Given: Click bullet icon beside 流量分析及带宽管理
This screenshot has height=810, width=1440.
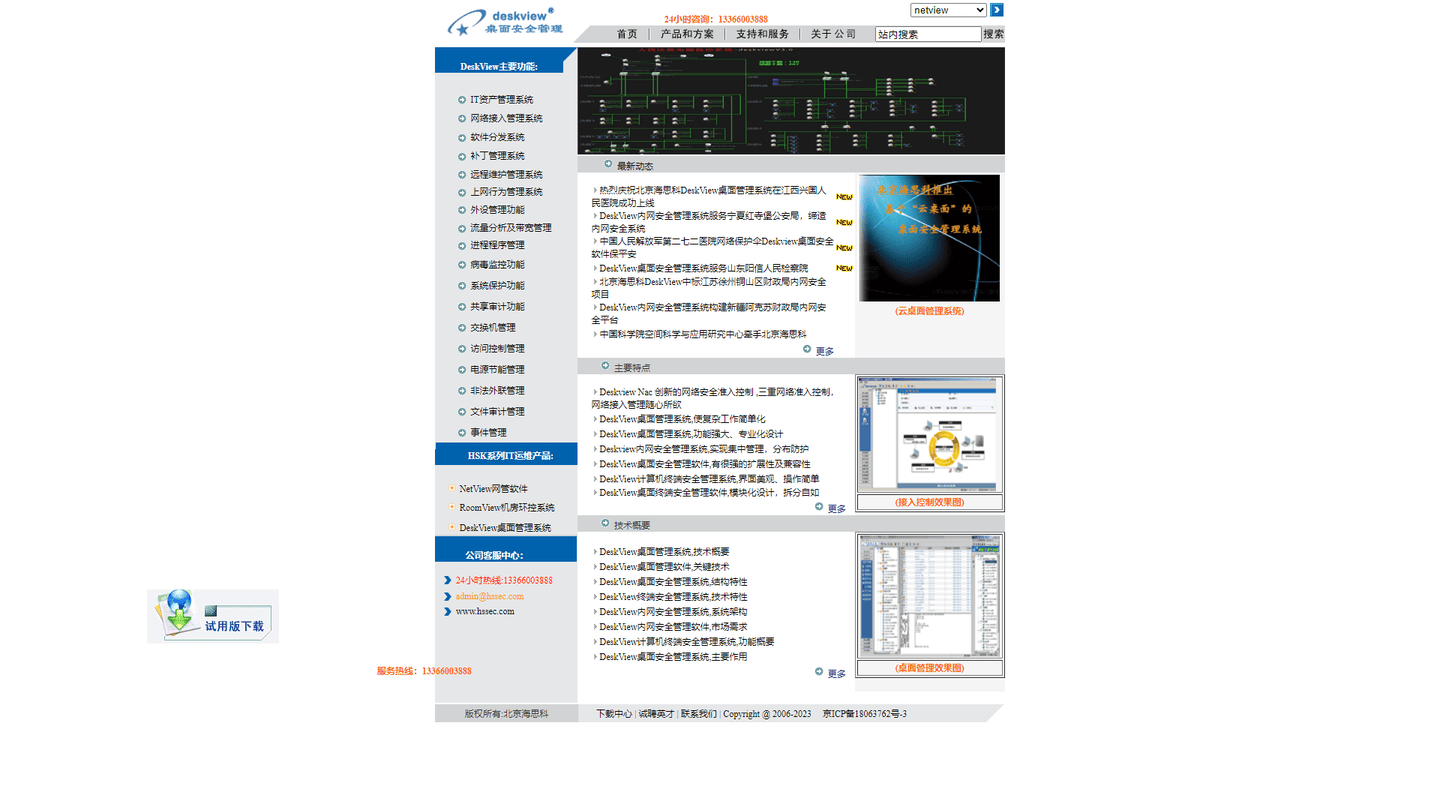Looking at the screenshot, I should (x=462, y=228).
